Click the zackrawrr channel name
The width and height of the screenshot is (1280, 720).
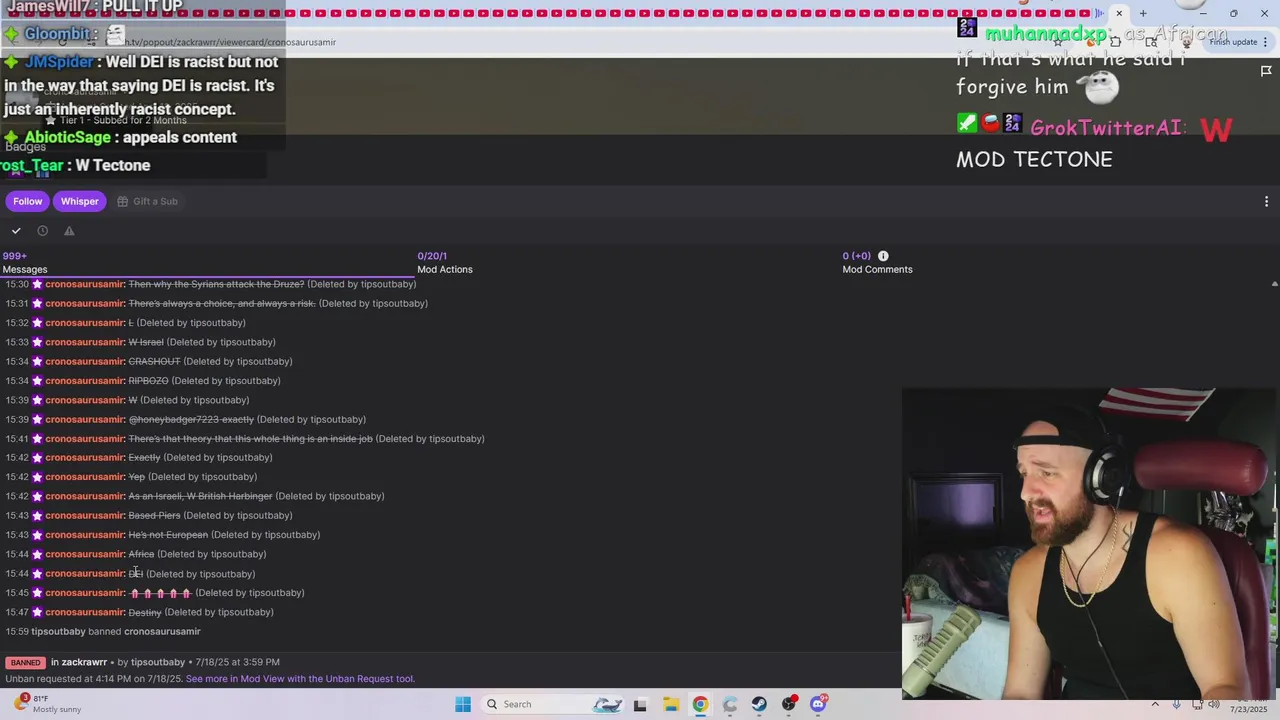tap(84, 662)
